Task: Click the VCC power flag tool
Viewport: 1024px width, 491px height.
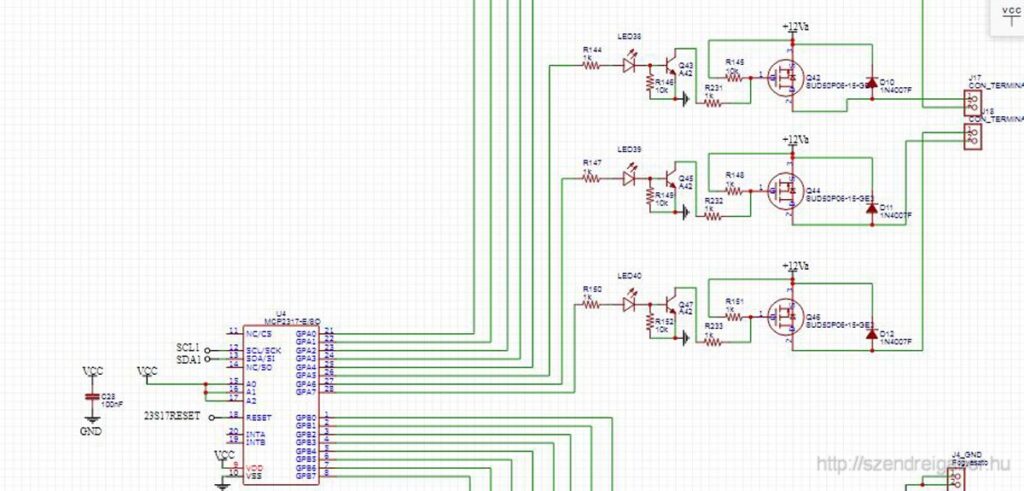Action: 1008,18
